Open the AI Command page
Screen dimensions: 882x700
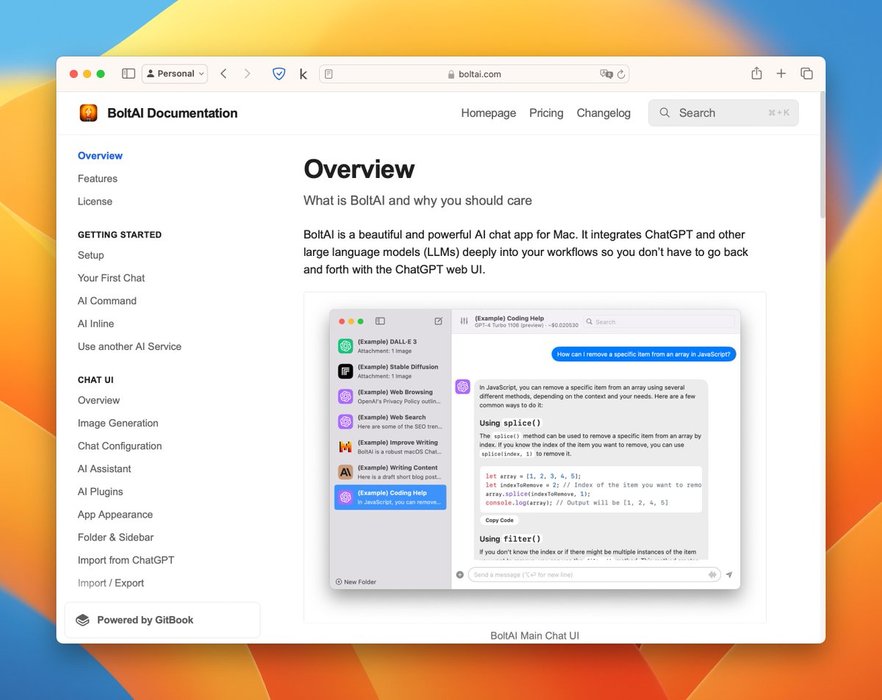click(107, 301)
